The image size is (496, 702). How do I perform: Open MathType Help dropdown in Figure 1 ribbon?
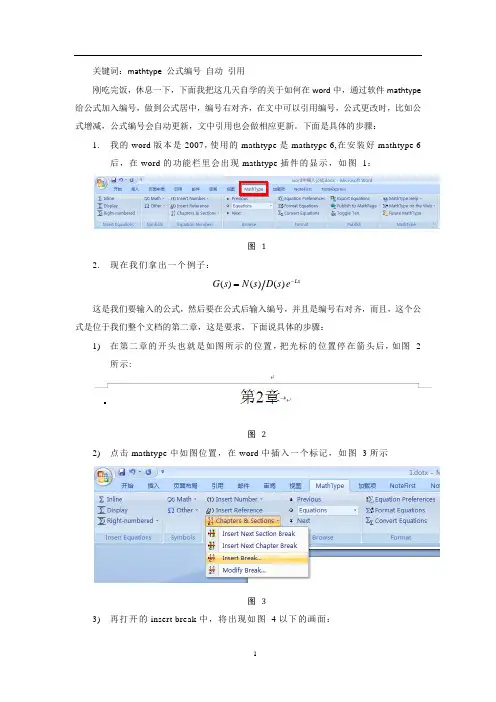click(x=402, y=198)
